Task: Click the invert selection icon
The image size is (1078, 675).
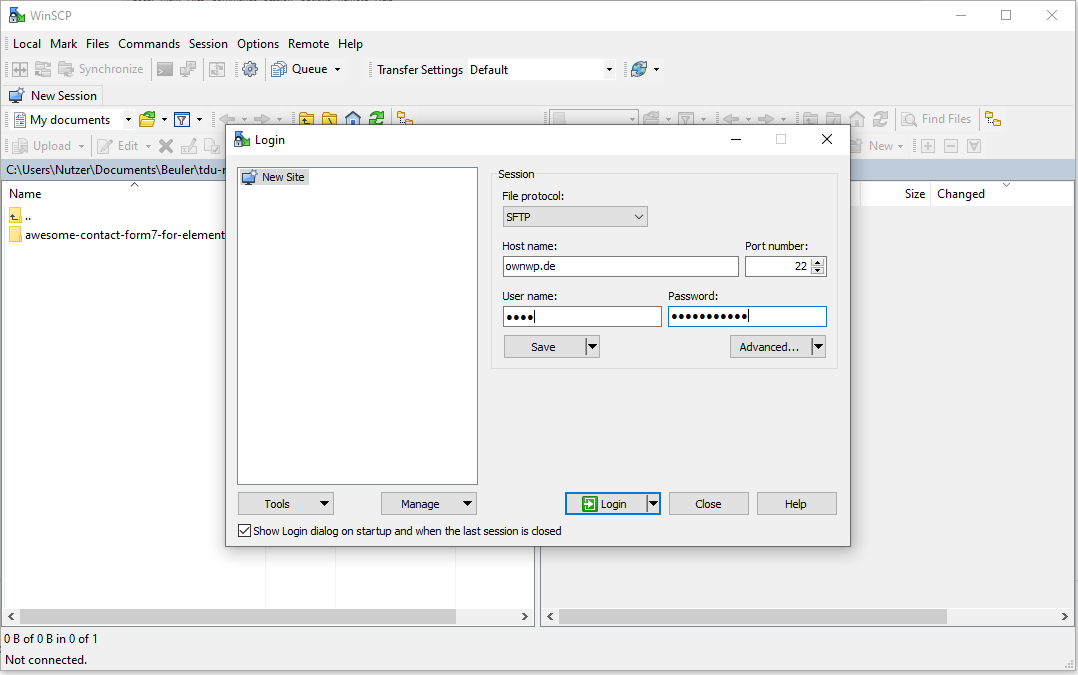Action: coord(974,146)
